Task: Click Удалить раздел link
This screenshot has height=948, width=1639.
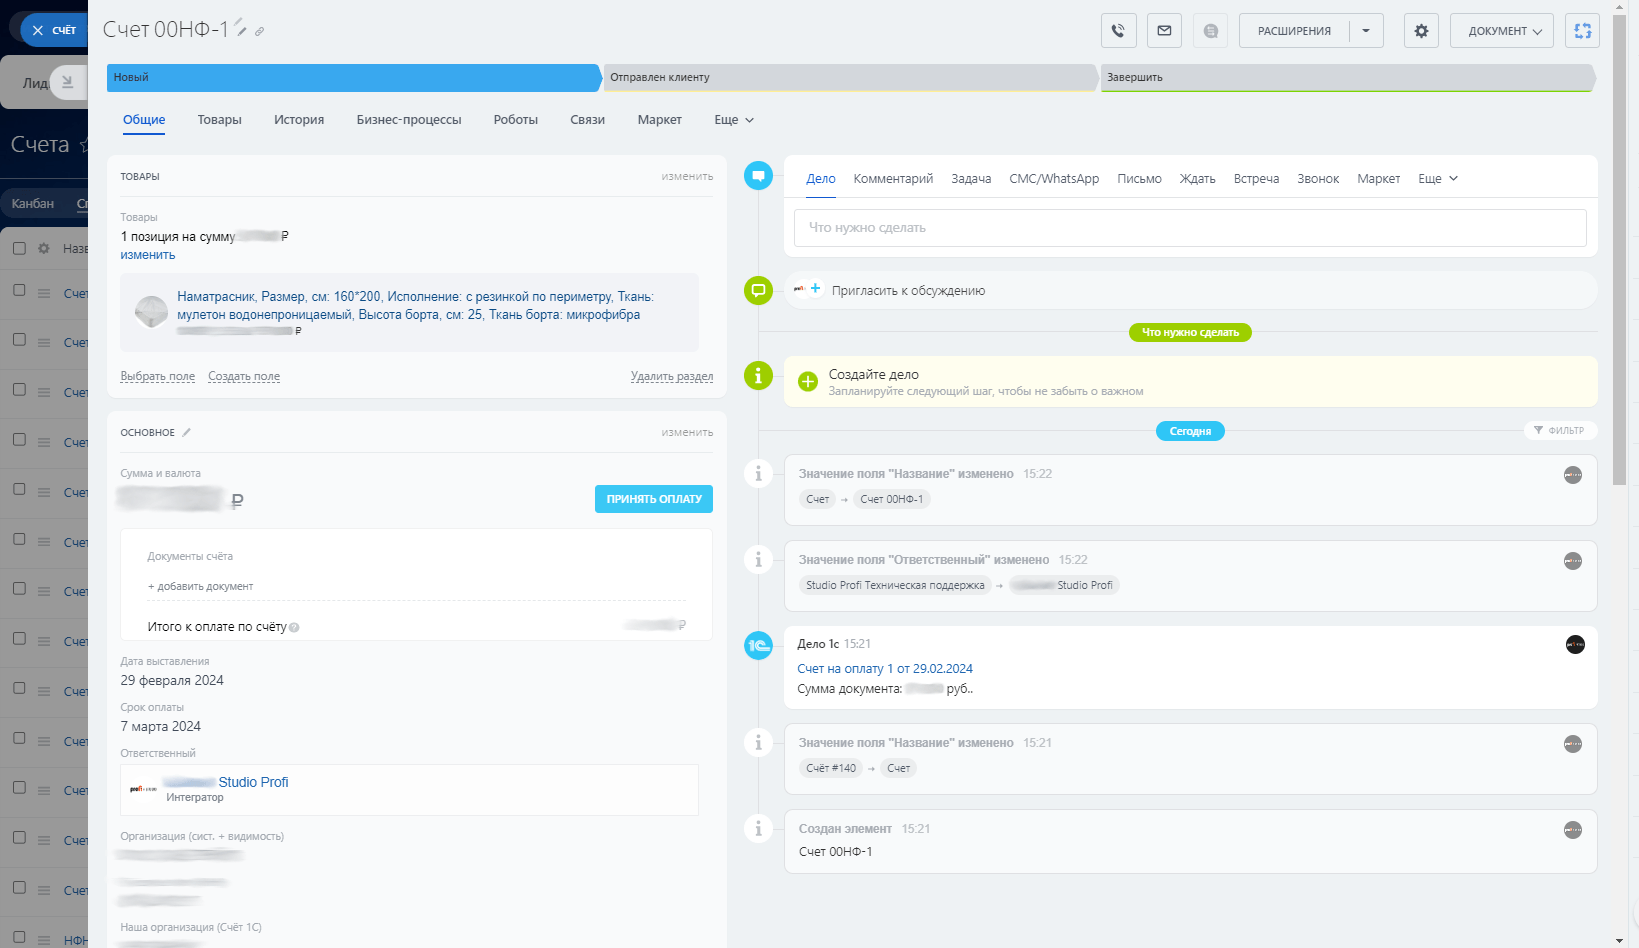Action: pyautogui.click(x=672, y=377)
